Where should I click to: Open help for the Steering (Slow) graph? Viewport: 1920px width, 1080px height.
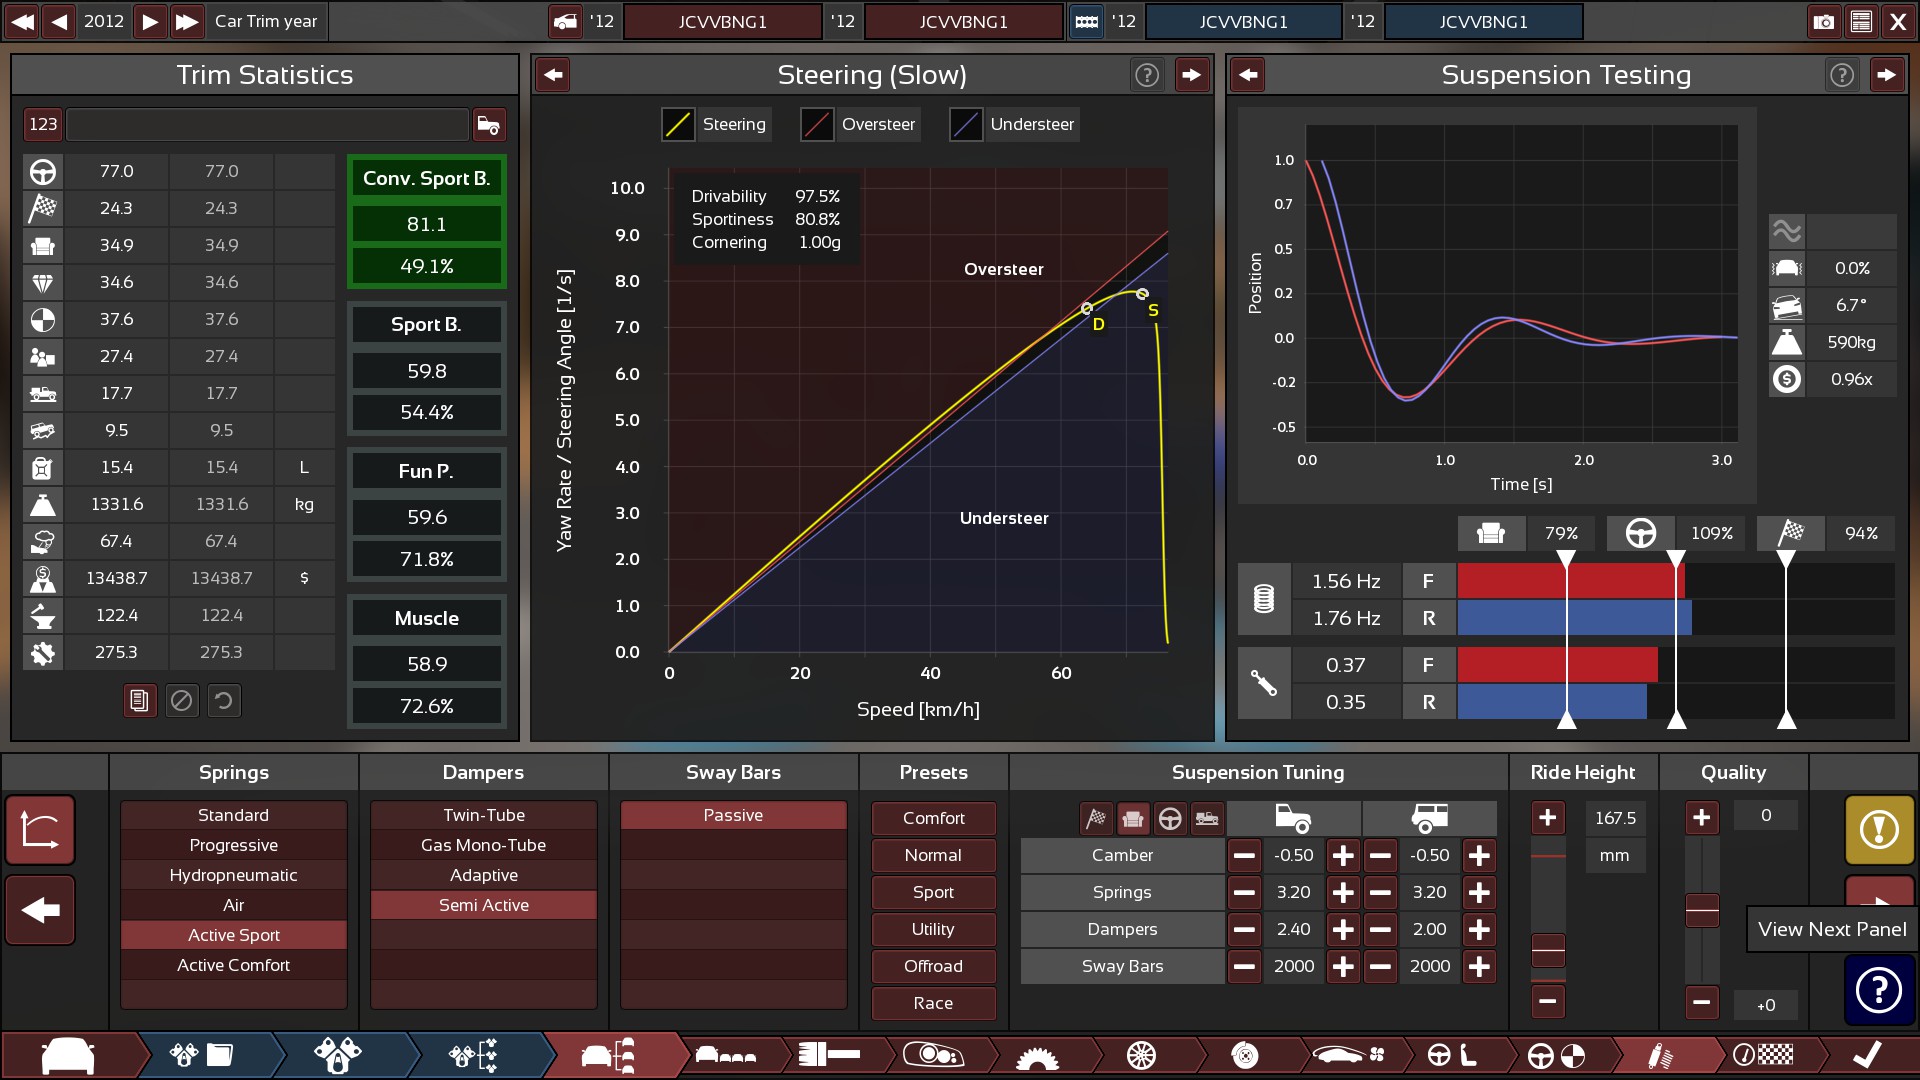[1147, 75]
